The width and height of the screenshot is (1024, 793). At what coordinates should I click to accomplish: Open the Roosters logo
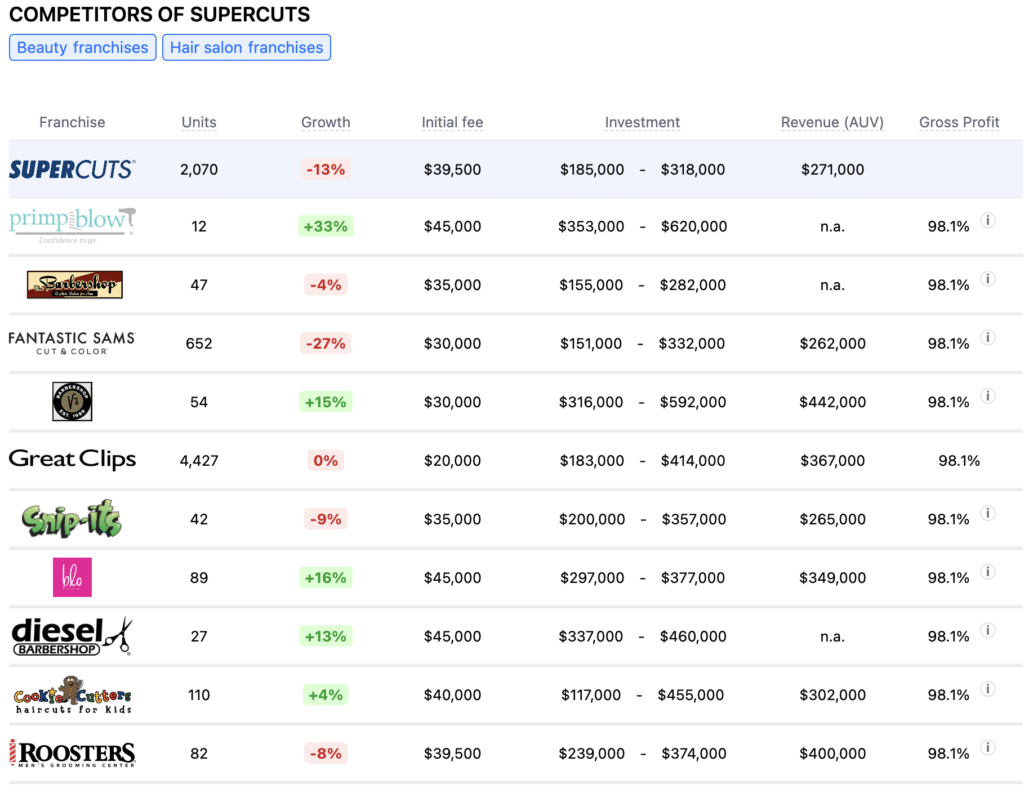click(x=72, y=753)
